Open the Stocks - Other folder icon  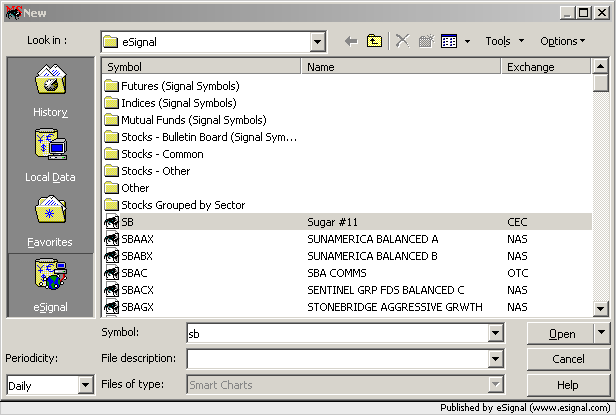(x=112, y=171)
